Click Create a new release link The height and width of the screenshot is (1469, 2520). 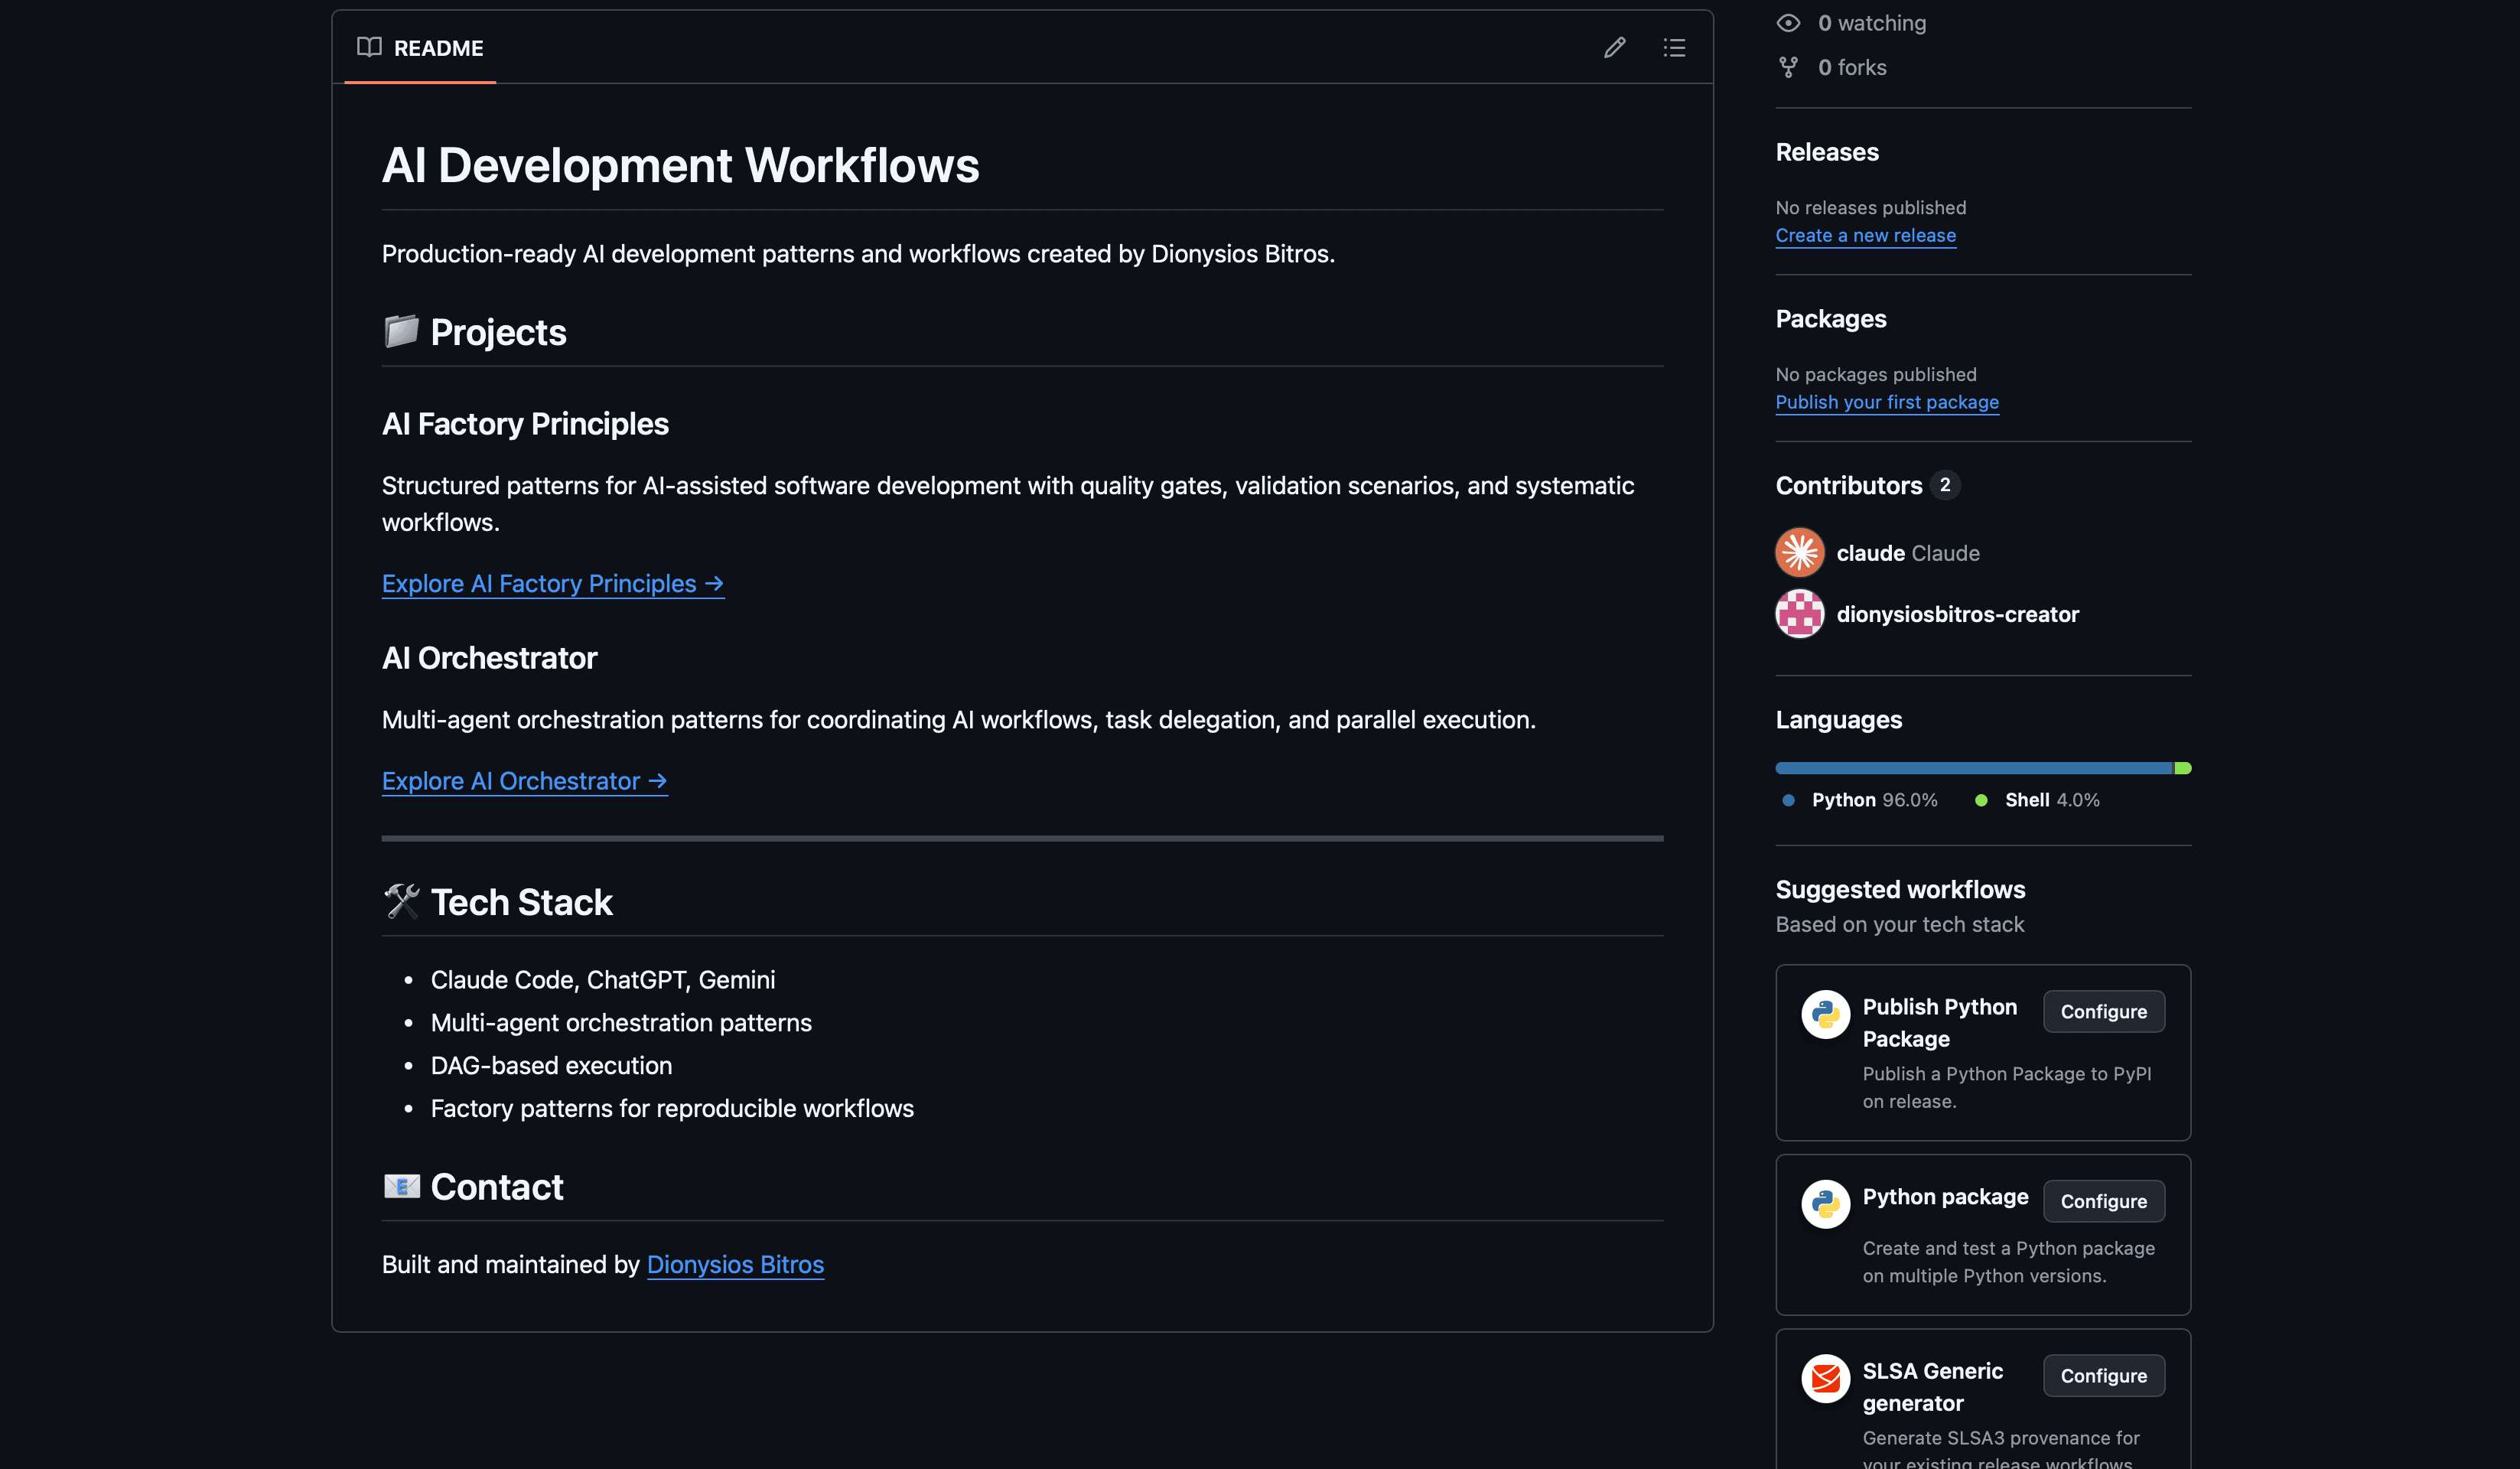click(1865, 235)
